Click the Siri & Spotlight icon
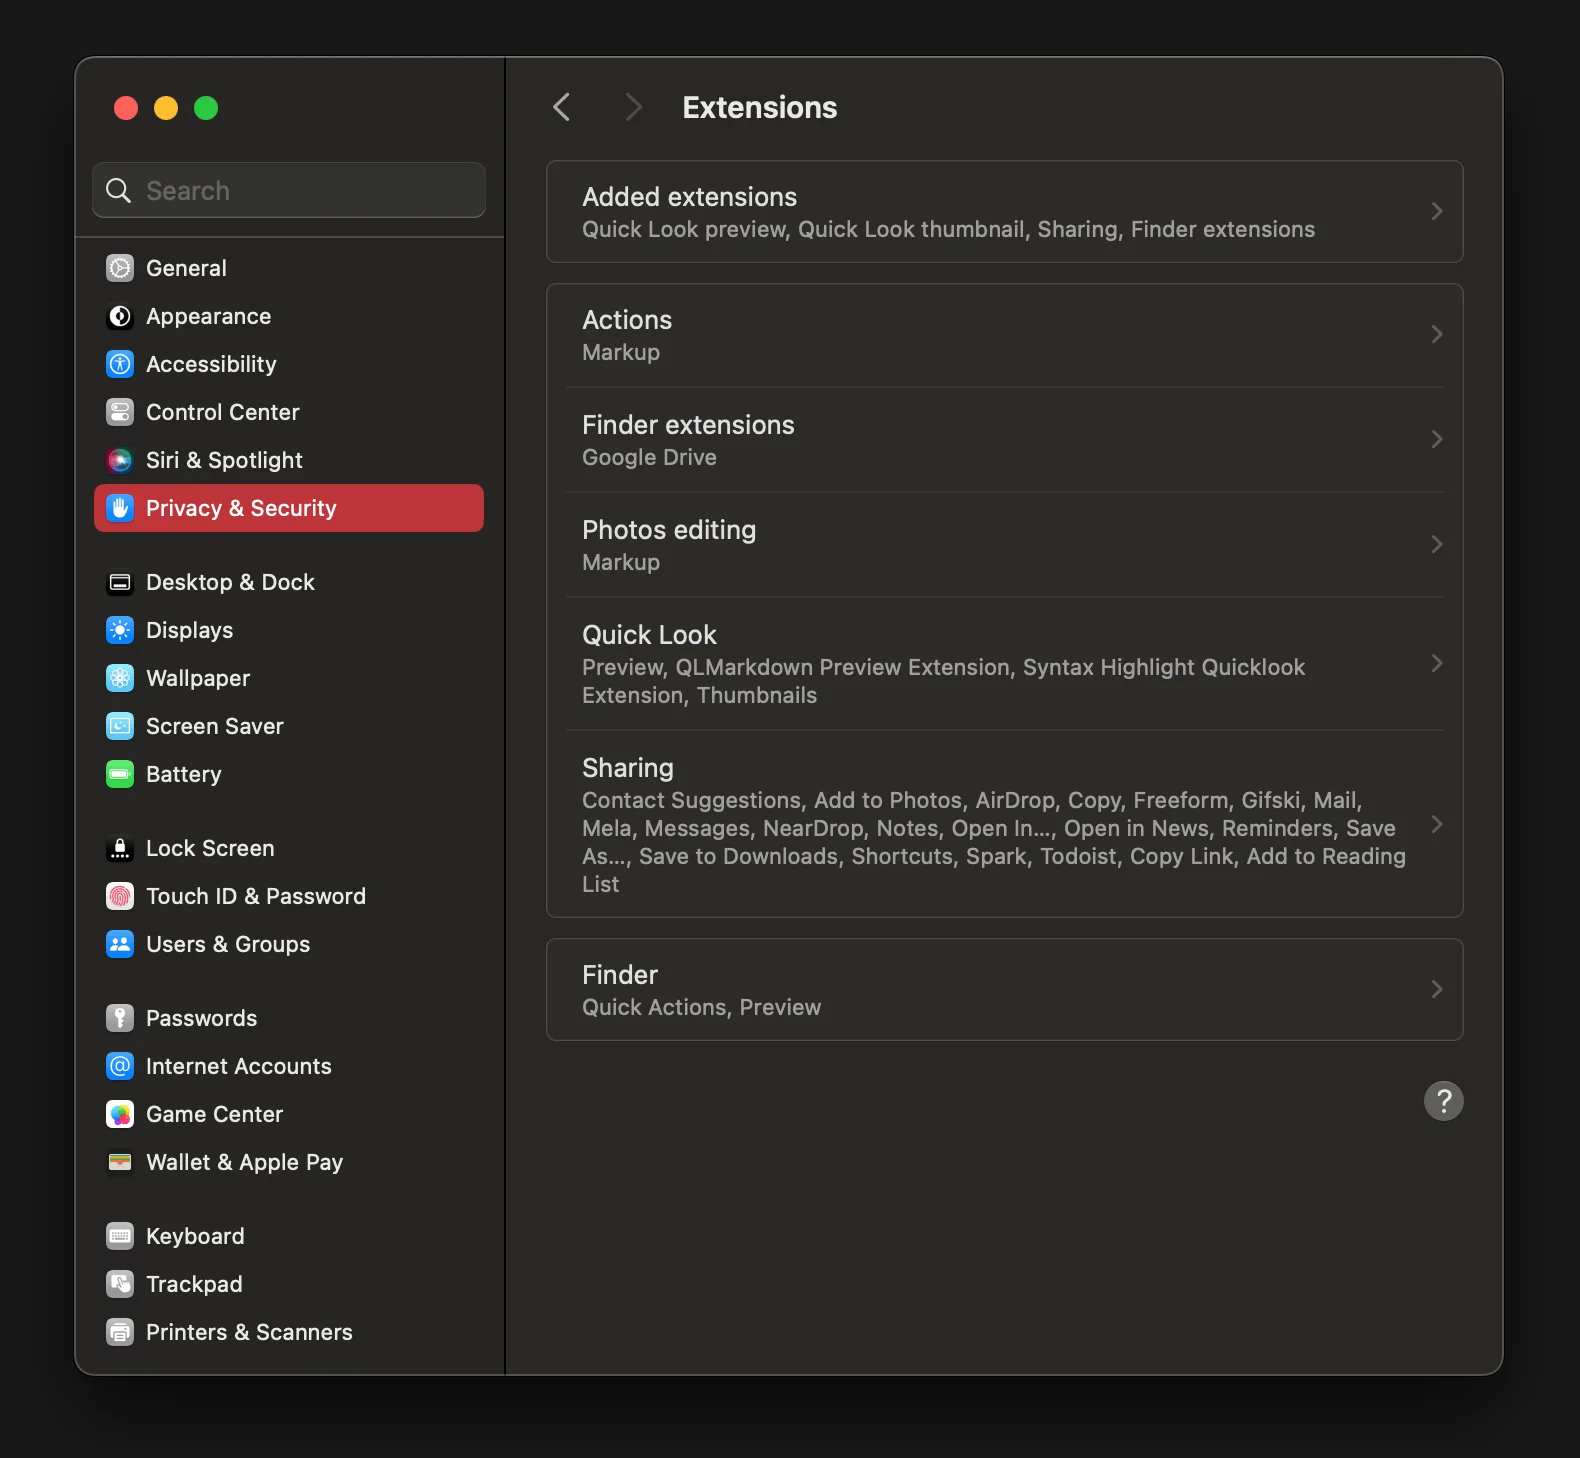The width and height of the screenshot is (1580, 1458). pos(120,460)
